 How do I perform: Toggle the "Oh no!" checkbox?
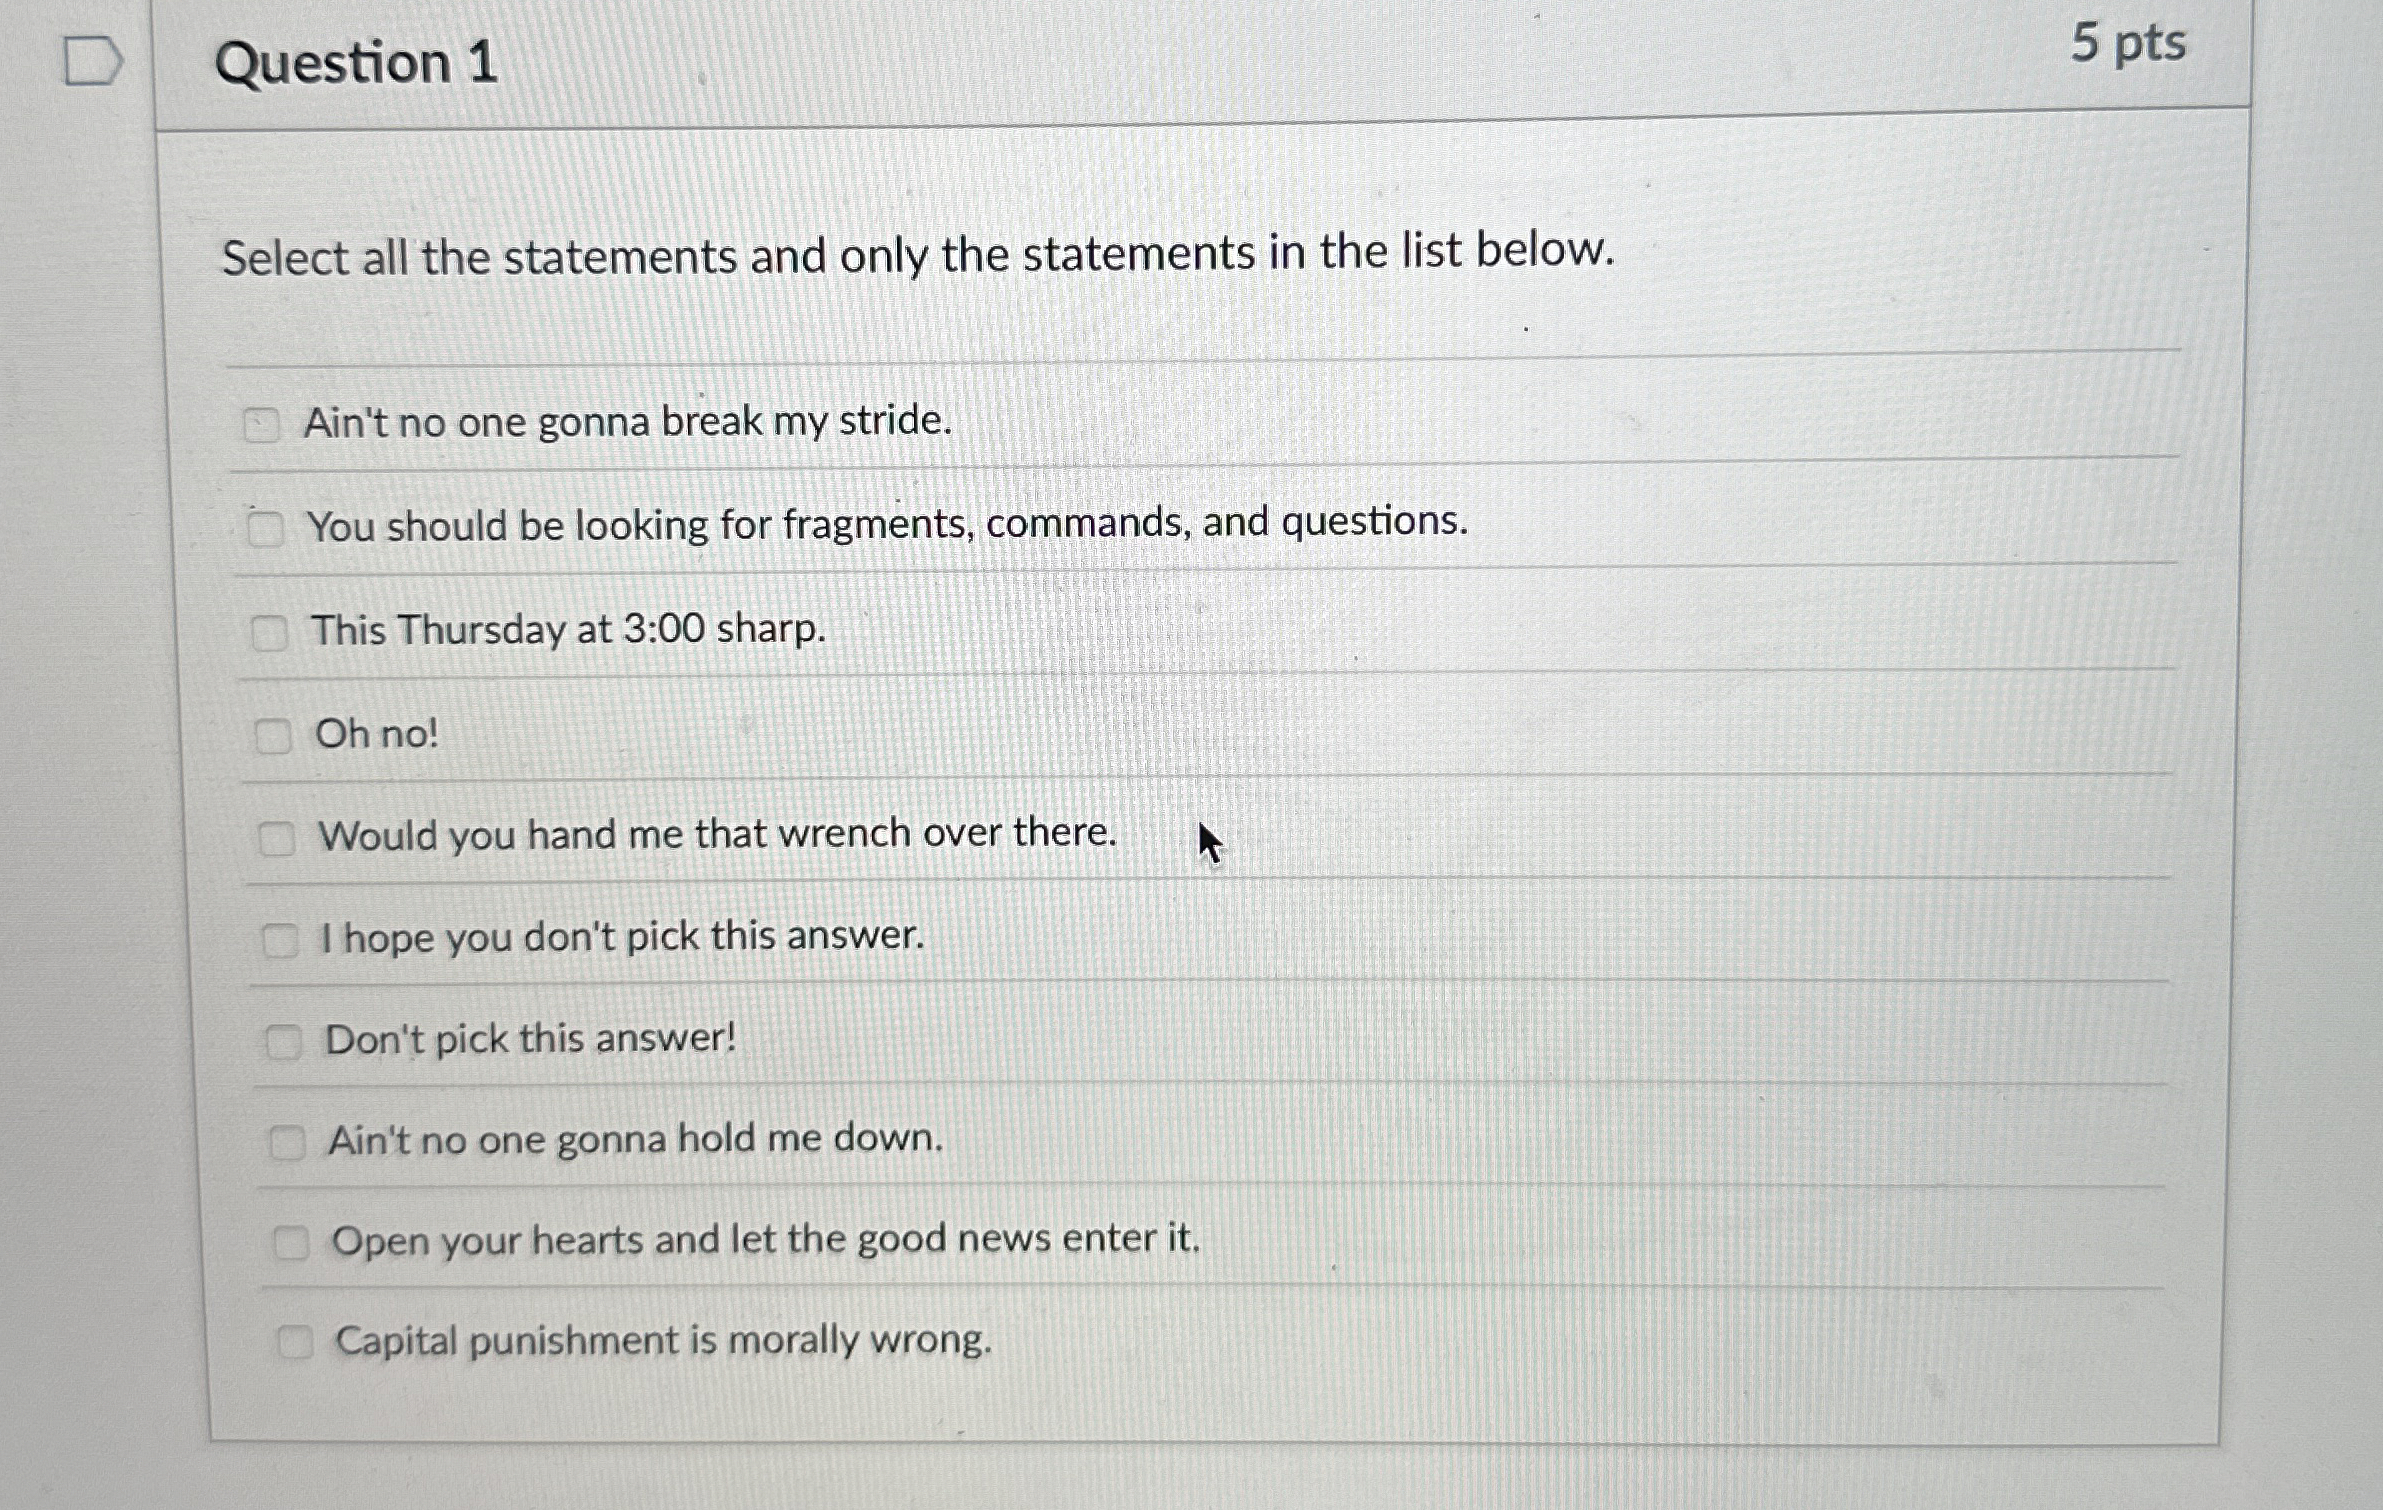[x=273, y=736]
